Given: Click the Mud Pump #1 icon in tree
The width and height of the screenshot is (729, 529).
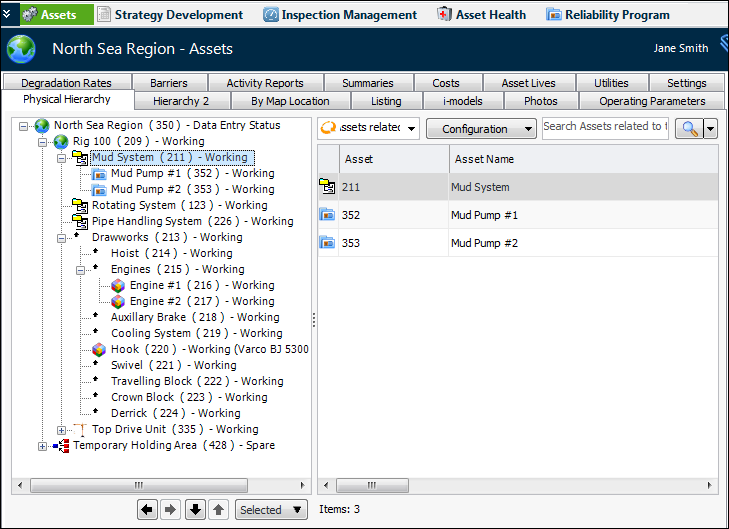Looking at the screenshot, I should [x=99, y=173].
